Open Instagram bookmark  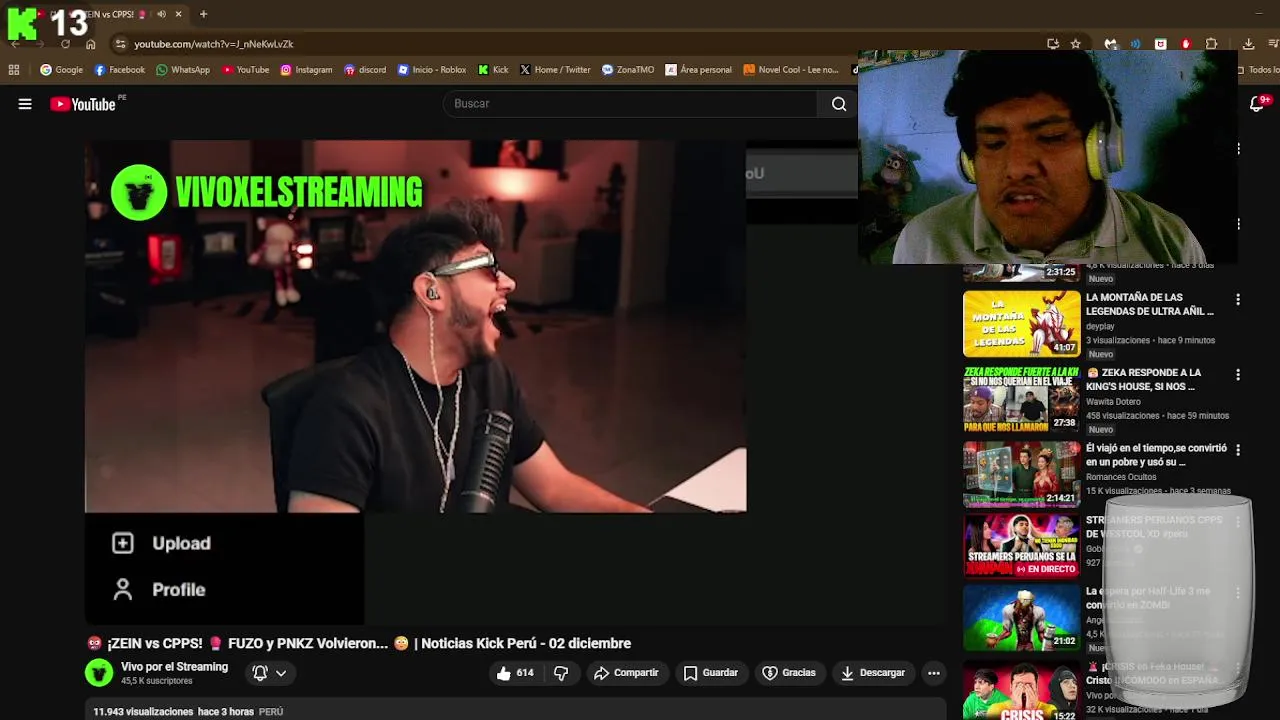click(306, 70)
